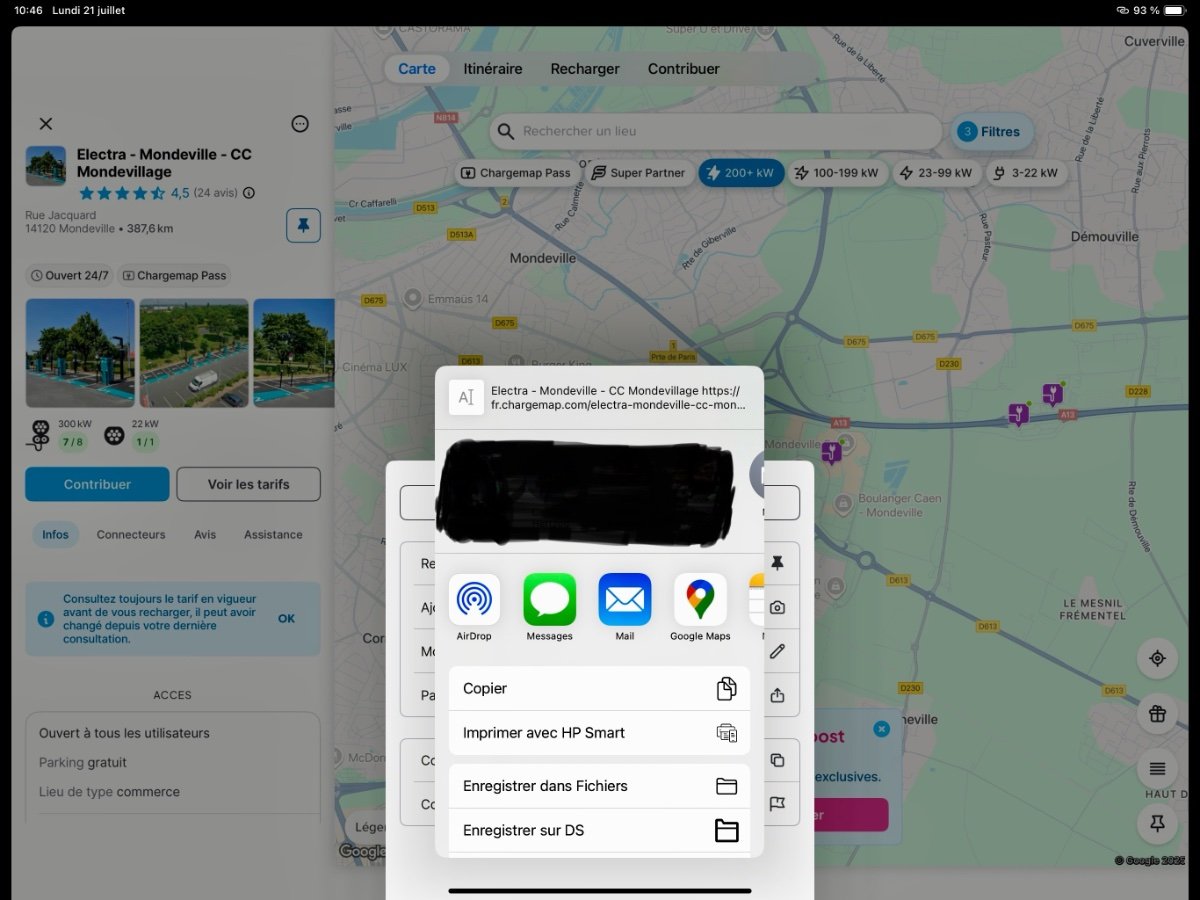Tap the copy icon in the background menu
The image size is (1200, 900).
coord(777,760)
